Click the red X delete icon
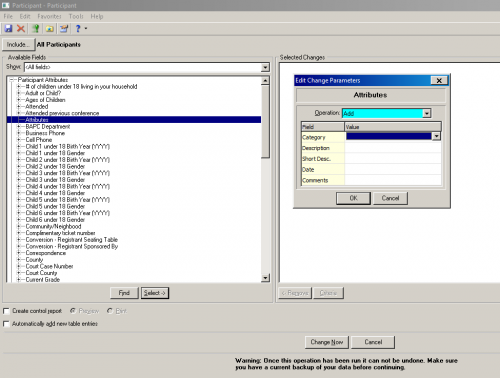The height and width of the screenshot is (378, 500). click(21, 29)
